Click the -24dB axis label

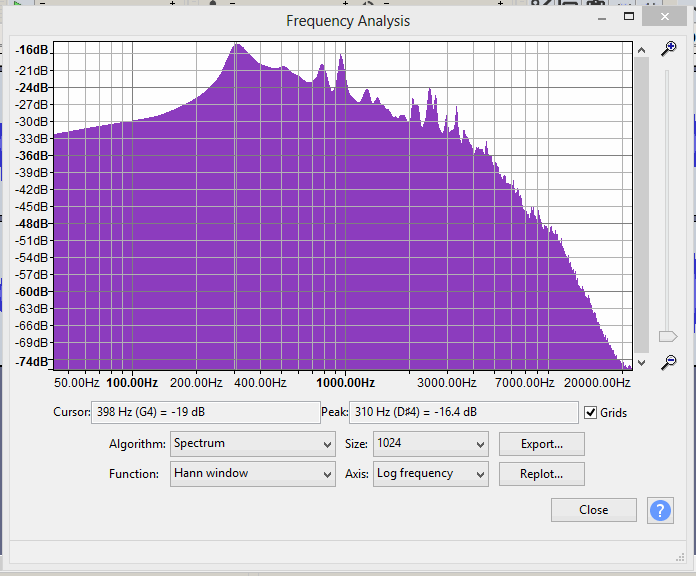32,88
